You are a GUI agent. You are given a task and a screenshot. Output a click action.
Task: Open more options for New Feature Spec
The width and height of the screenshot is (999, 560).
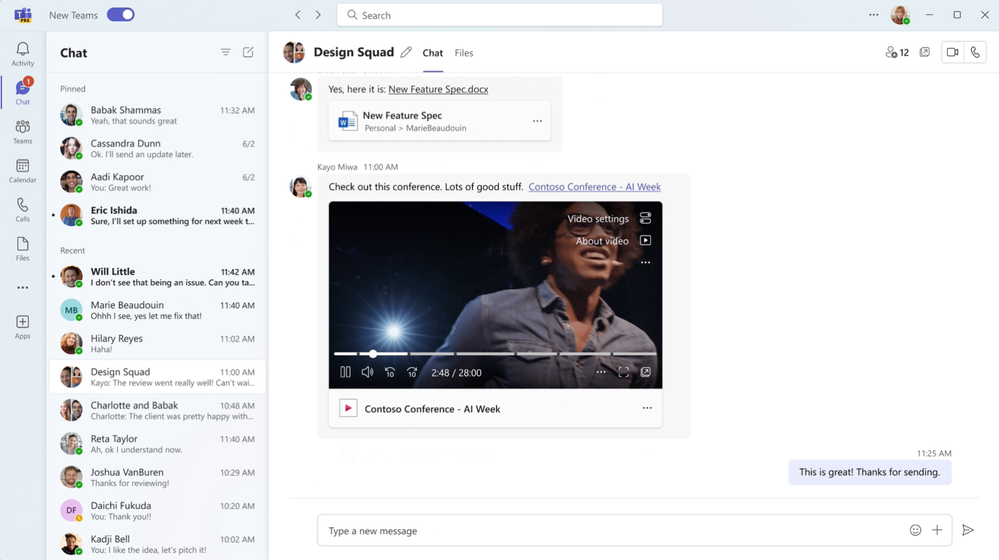(x=537, y=121)
